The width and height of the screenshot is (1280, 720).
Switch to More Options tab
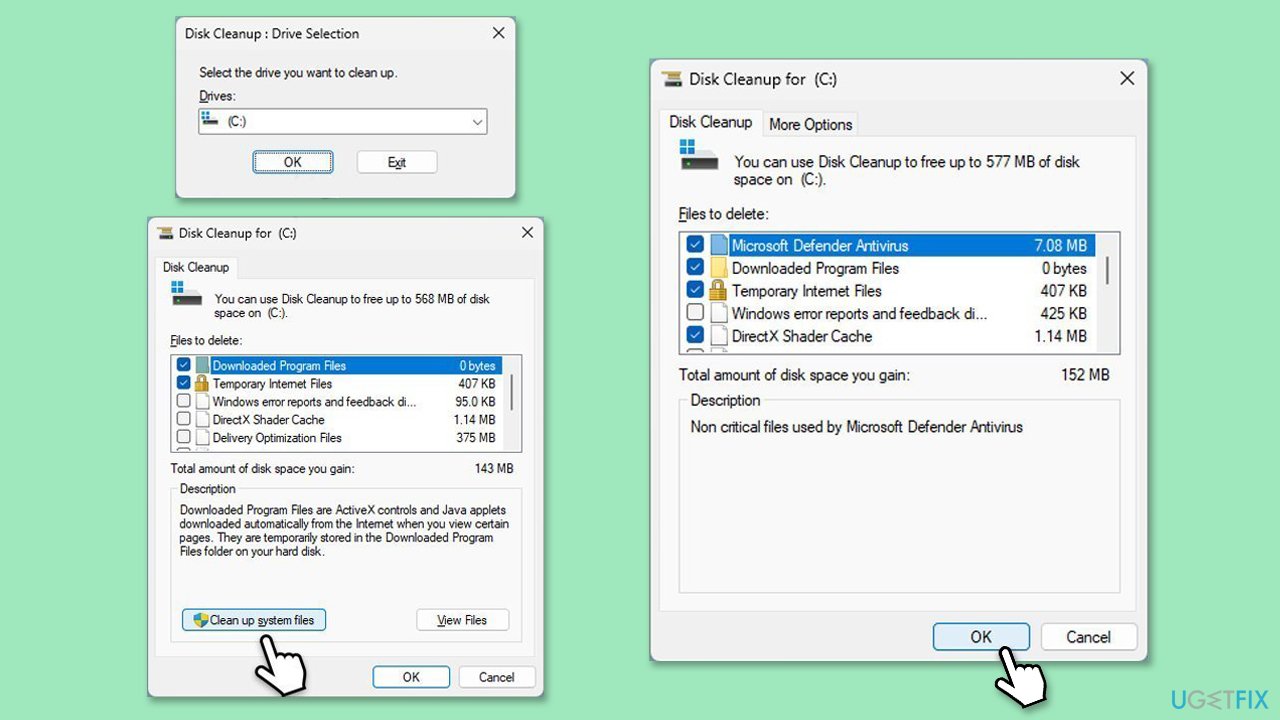tap(810, 124)
